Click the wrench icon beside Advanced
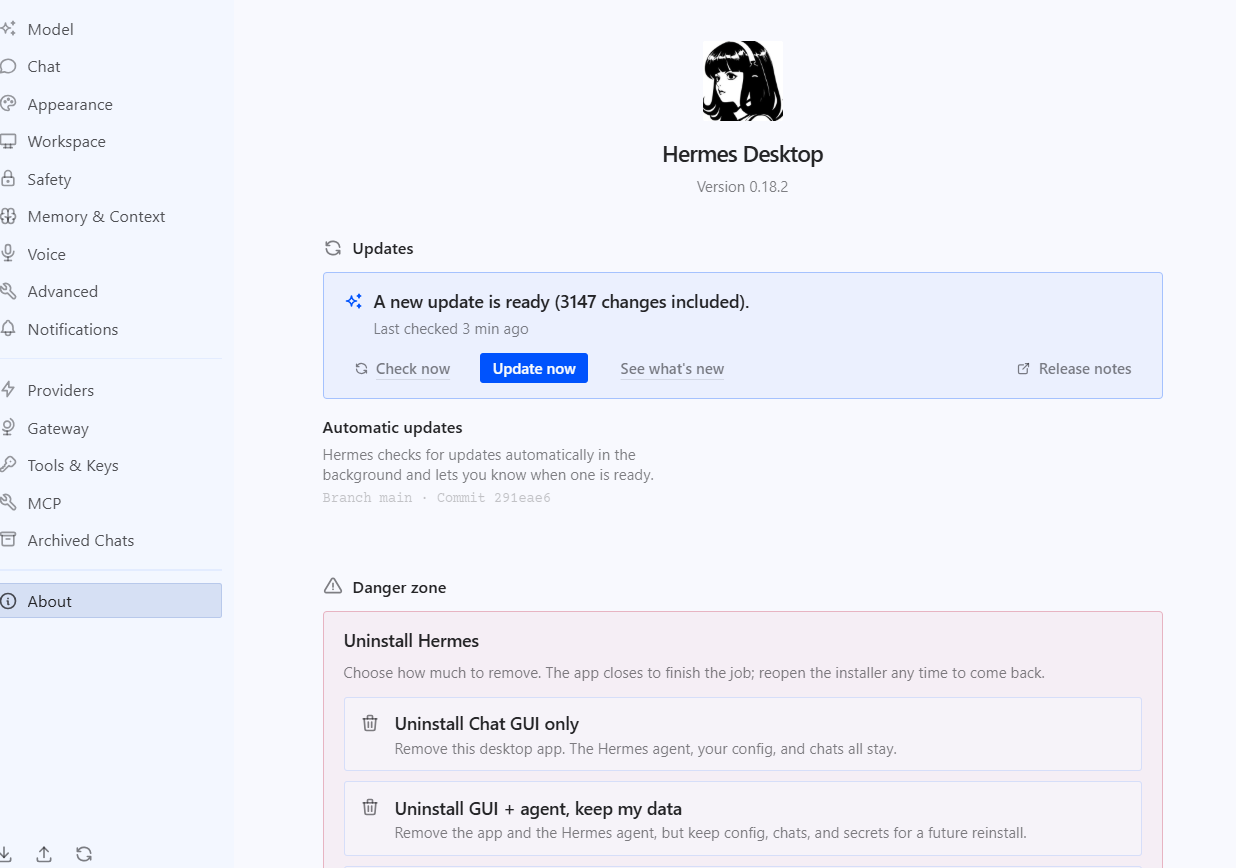1236x868 pixels. 8,291
